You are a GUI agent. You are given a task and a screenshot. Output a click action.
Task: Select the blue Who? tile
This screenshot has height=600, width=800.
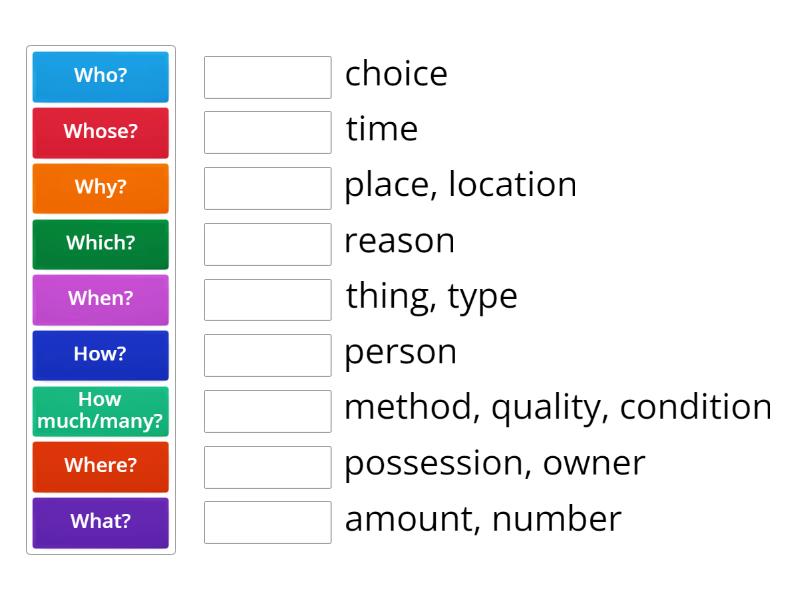tap(101, 77)
